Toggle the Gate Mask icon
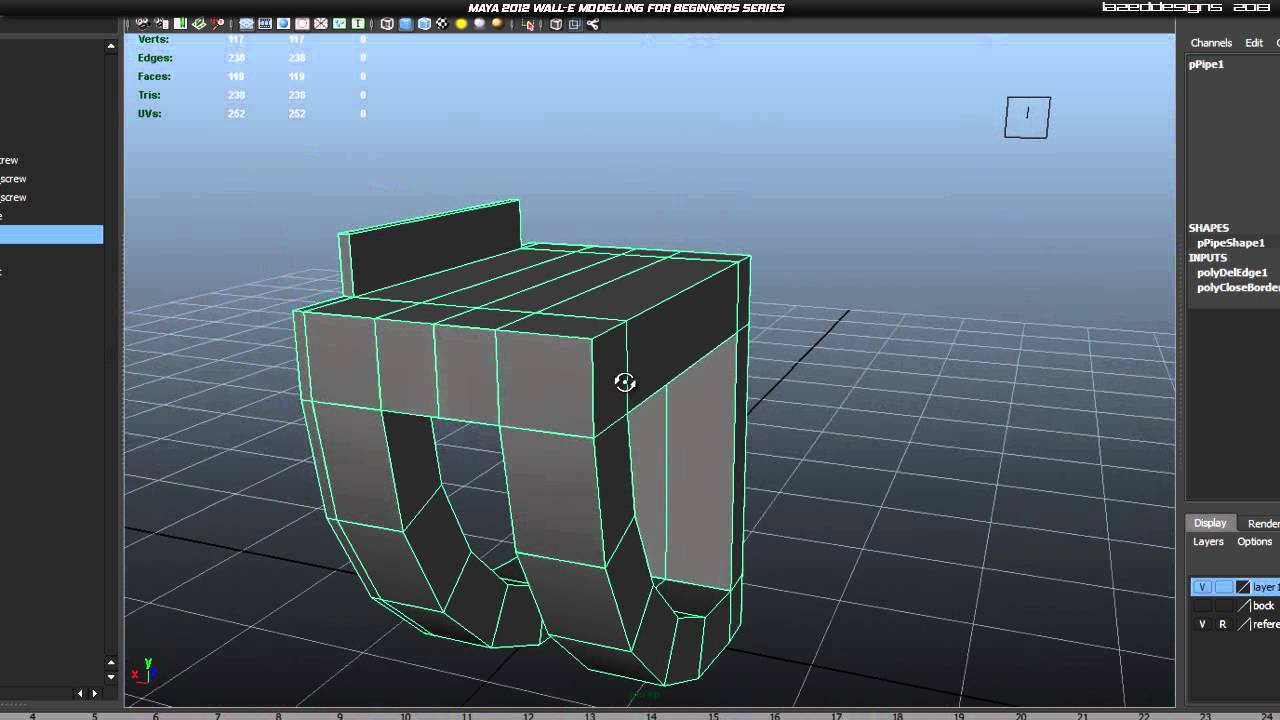Screen dimensions: 1280x720 (302, 24)
